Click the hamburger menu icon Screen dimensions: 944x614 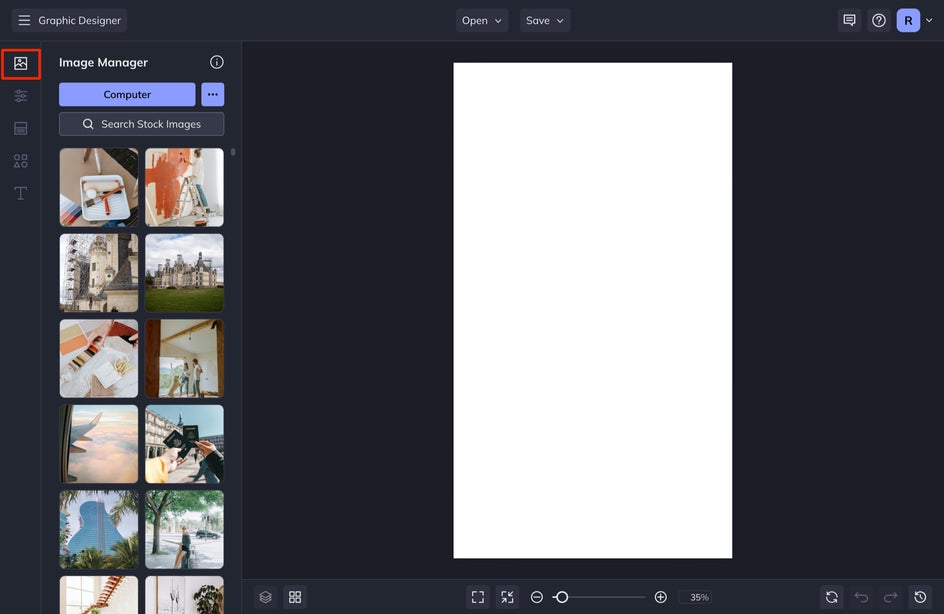24,20
